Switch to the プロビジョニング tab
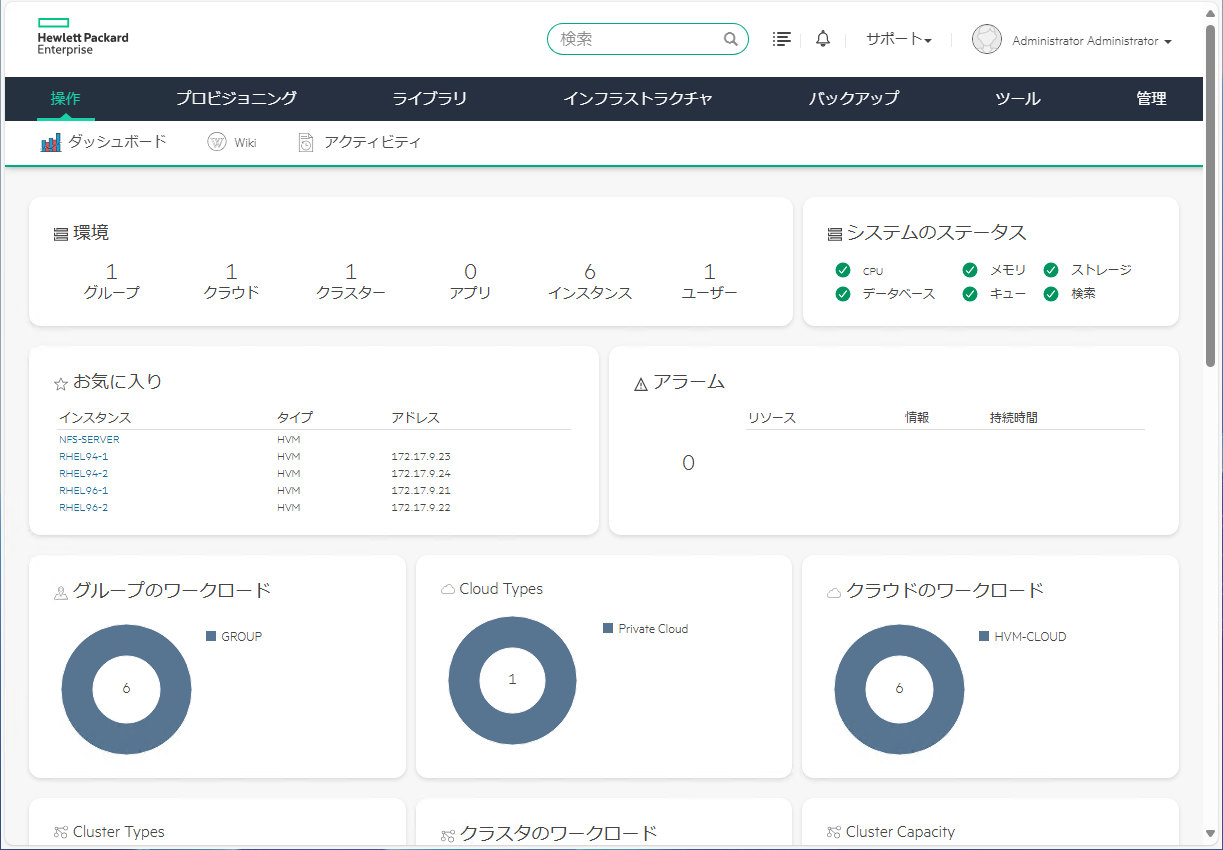The width and height of the screenshot is (1223, 850). pyautogui.click(x=236, y=98)
